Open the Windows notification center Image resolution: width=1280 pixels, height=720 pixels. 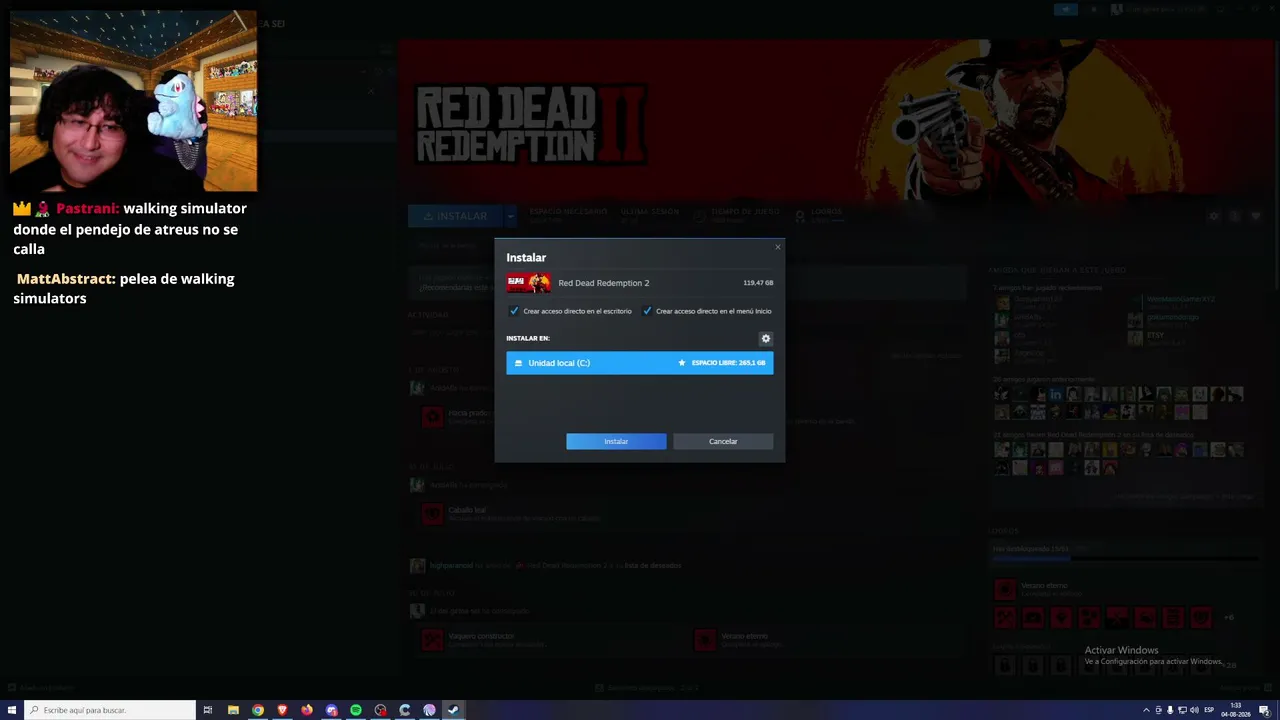[1264, 710]
